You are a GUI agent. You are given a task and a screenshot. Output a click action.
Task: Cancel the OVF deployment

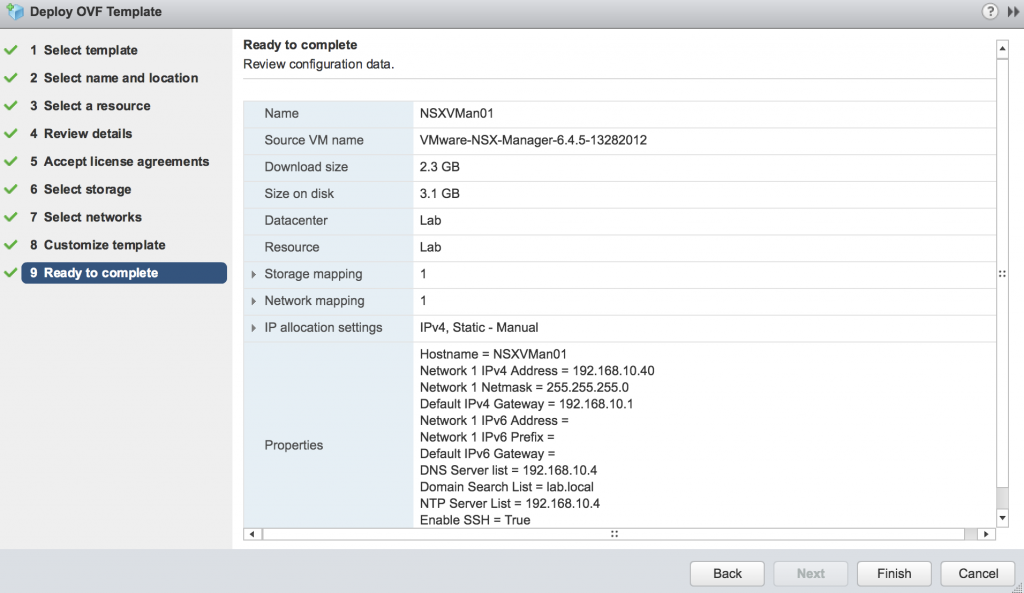978,573
